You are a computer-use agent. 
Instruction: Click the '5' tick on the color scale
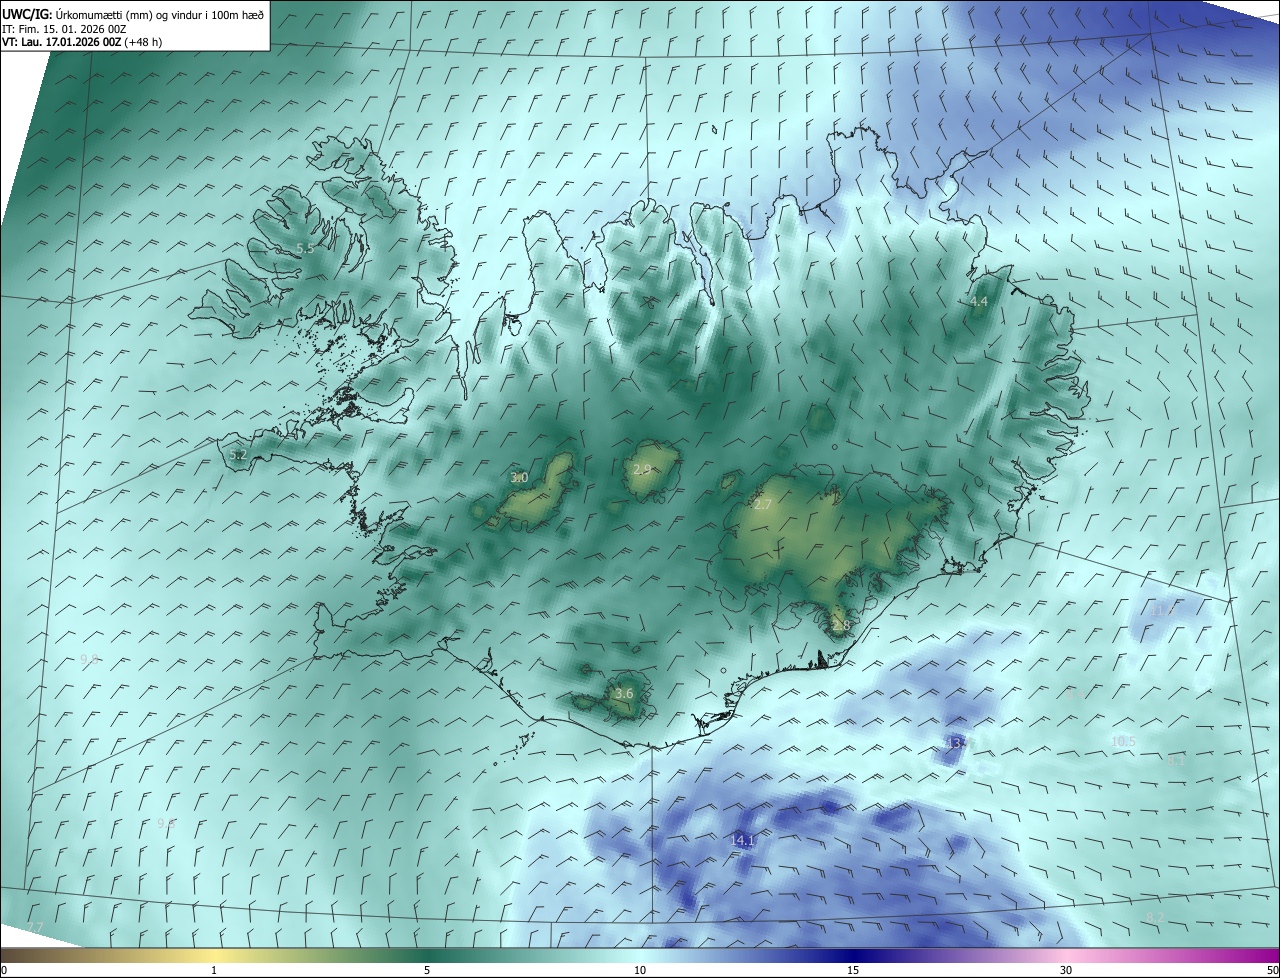pyautogui.click(x=427, y=971)
